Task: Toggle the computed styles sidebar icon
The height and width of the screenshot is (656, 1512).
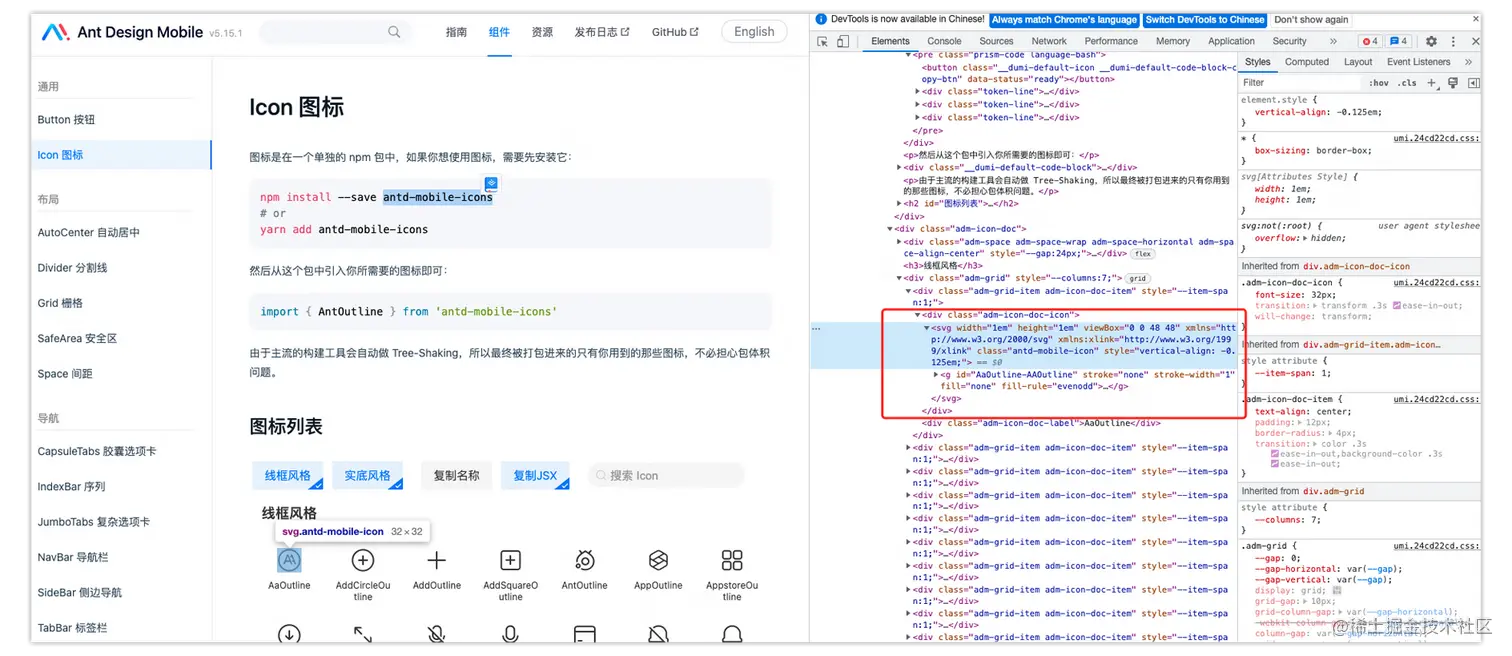Action: coord(1473,83)
